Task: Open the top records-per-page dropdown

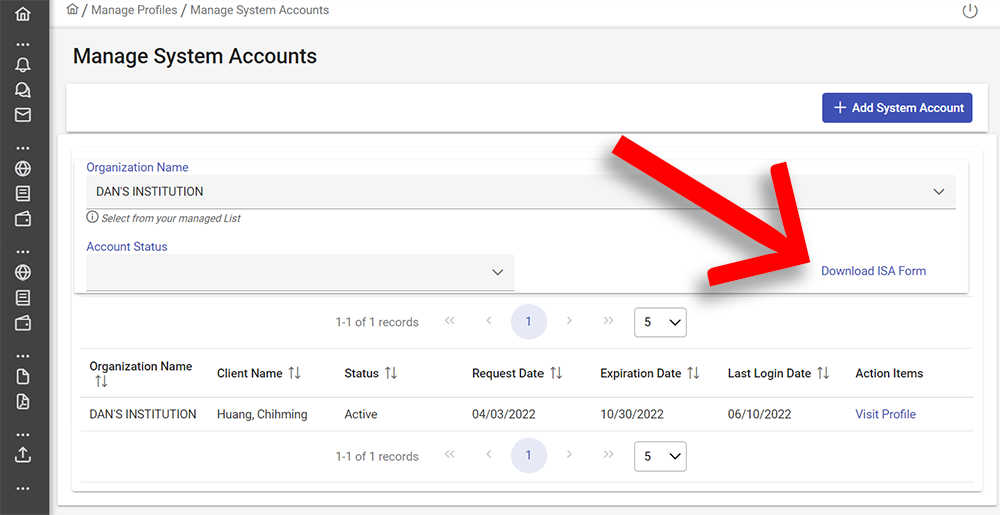Action: coord(660,322)
